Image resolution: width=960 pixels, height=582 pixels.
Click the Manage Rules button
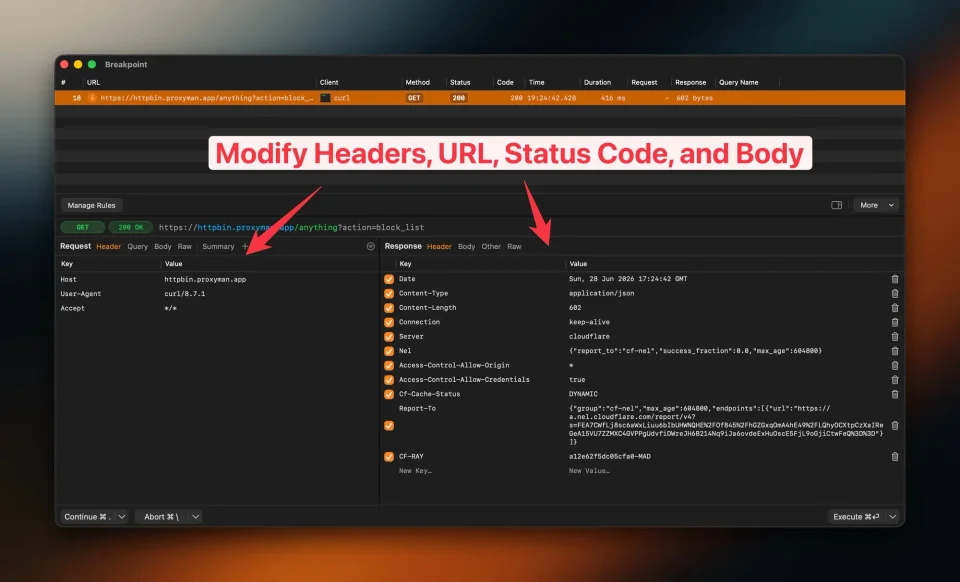pos(91,205)
